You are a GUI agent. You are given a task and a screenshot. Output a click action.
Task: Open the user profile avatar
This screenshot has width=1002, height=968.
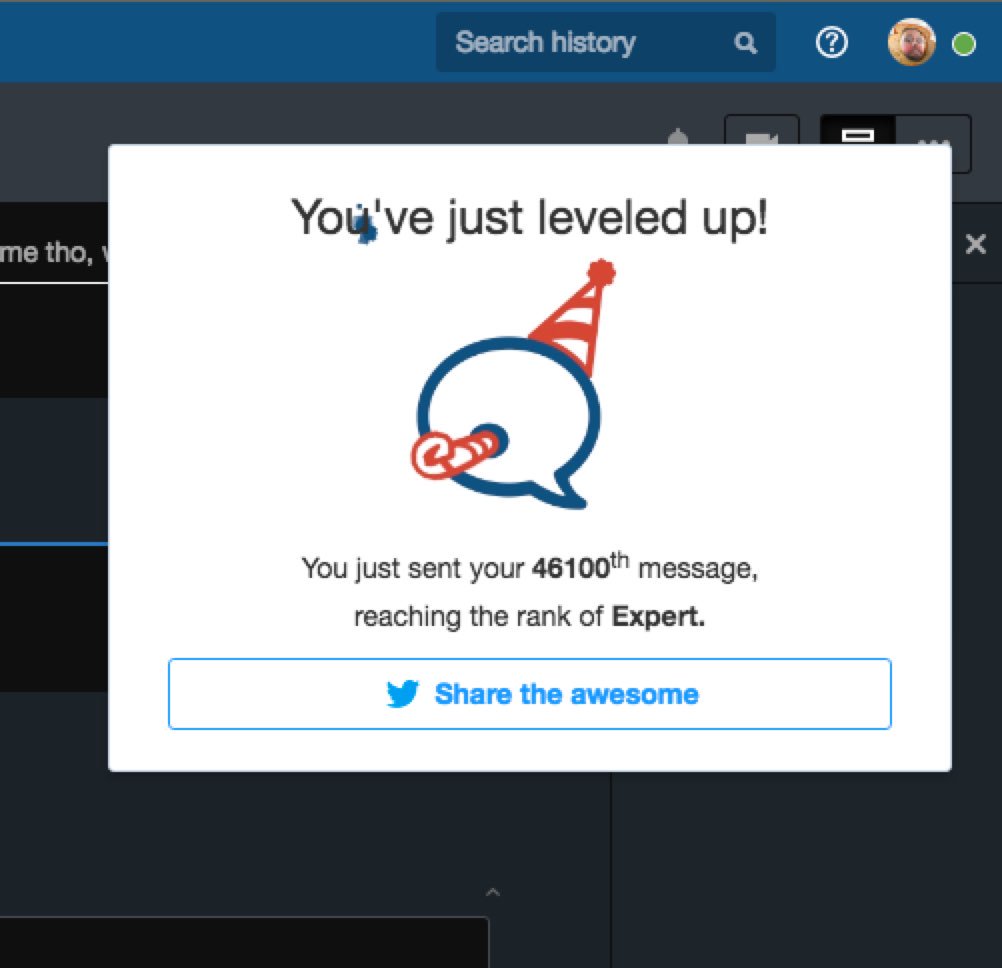pos(911,43)
